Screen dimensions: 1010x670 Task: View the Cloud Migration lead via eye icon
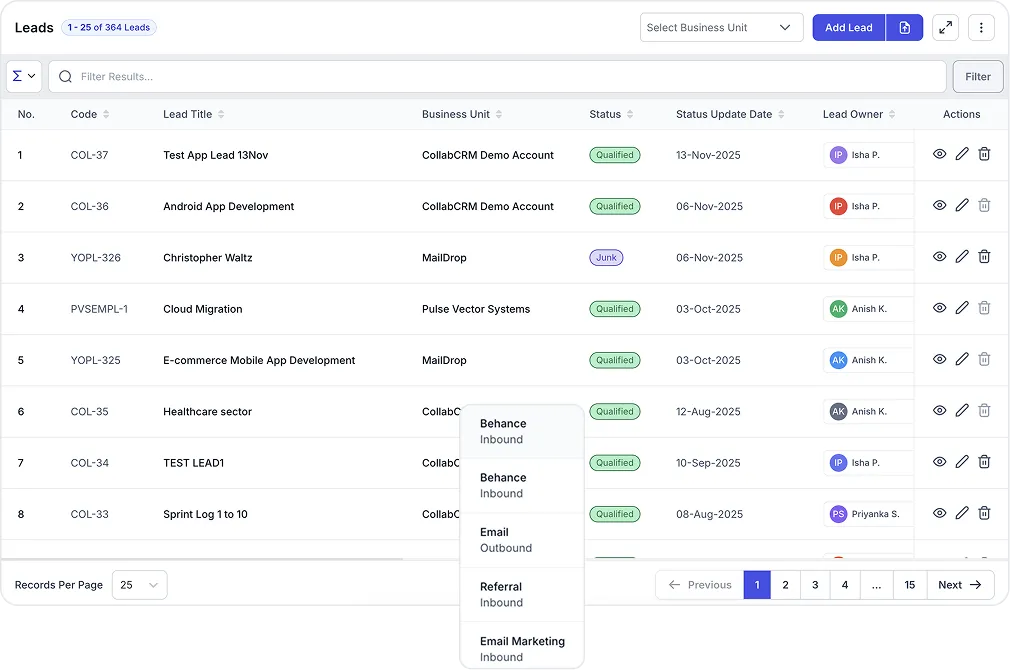pos(939,308)
